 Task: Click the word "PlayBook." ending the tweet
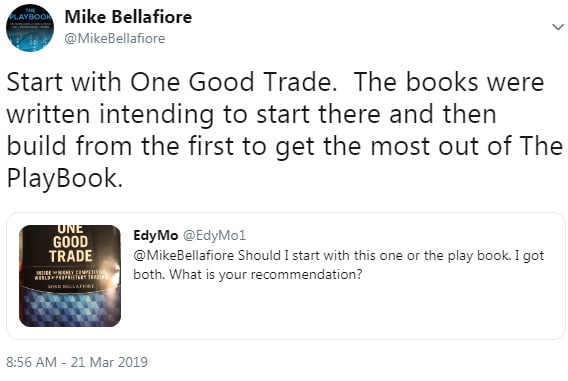tap(65, 178)
